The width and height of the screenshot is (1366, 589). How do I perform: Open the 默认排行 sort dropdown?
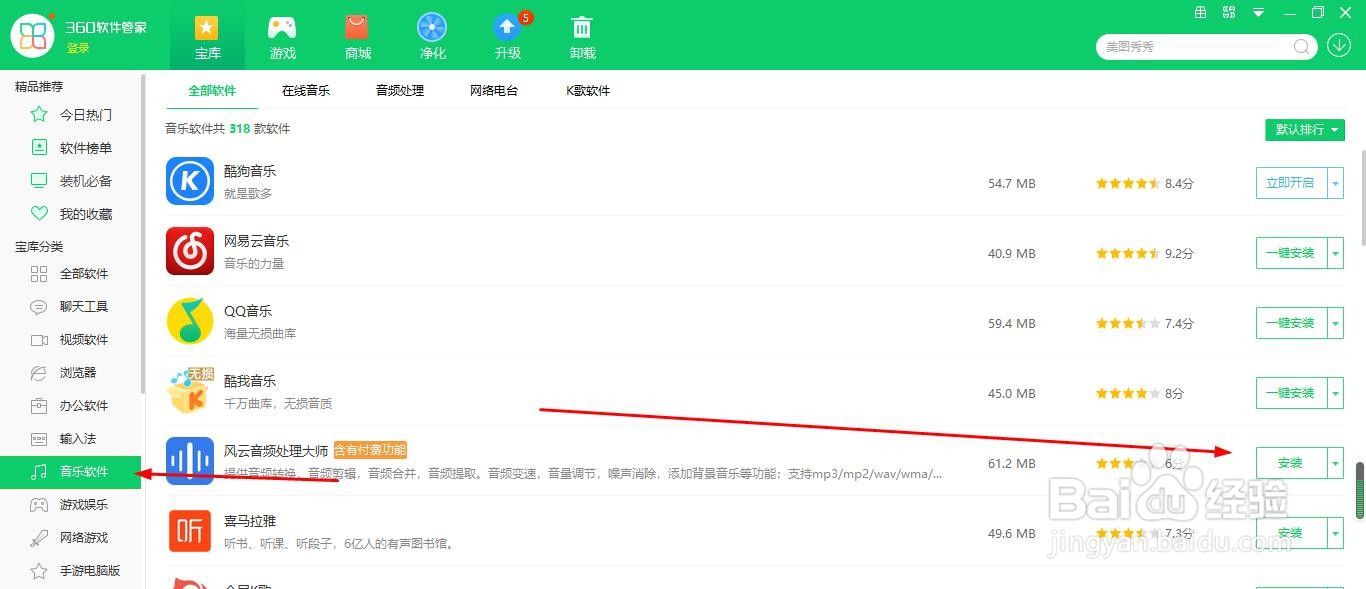coord(1304,129)
